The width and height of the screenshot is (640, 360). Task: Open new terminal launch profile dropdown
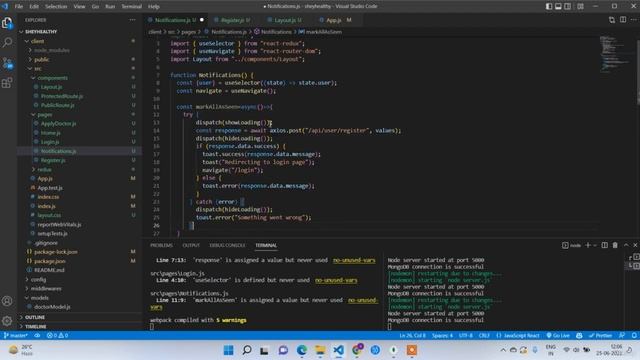[595, 245]
